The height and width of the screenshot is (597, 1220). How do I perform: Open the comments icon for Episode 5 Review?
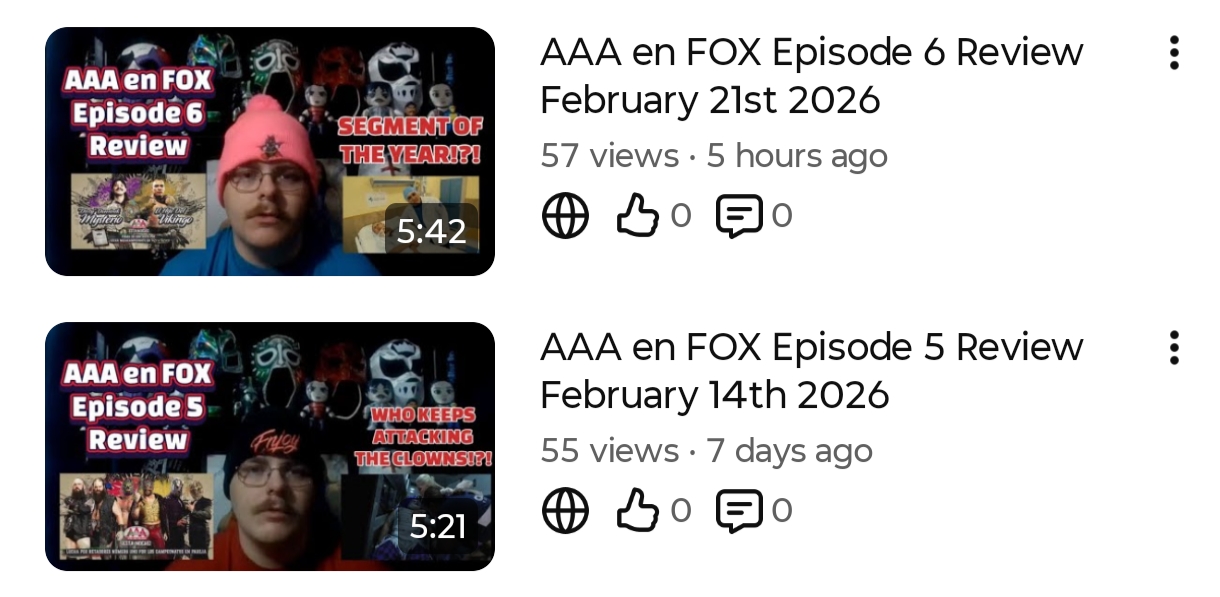point(739,511)
